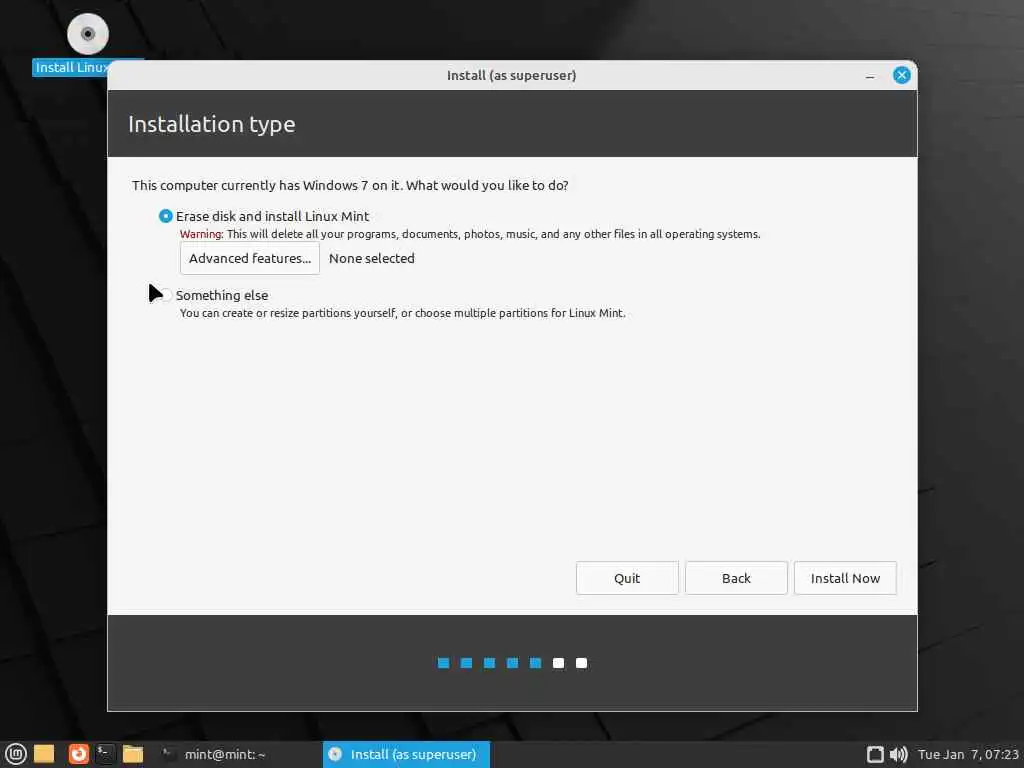Click the Install Now button
1024x768 pixels.
[x=845, y=578]
